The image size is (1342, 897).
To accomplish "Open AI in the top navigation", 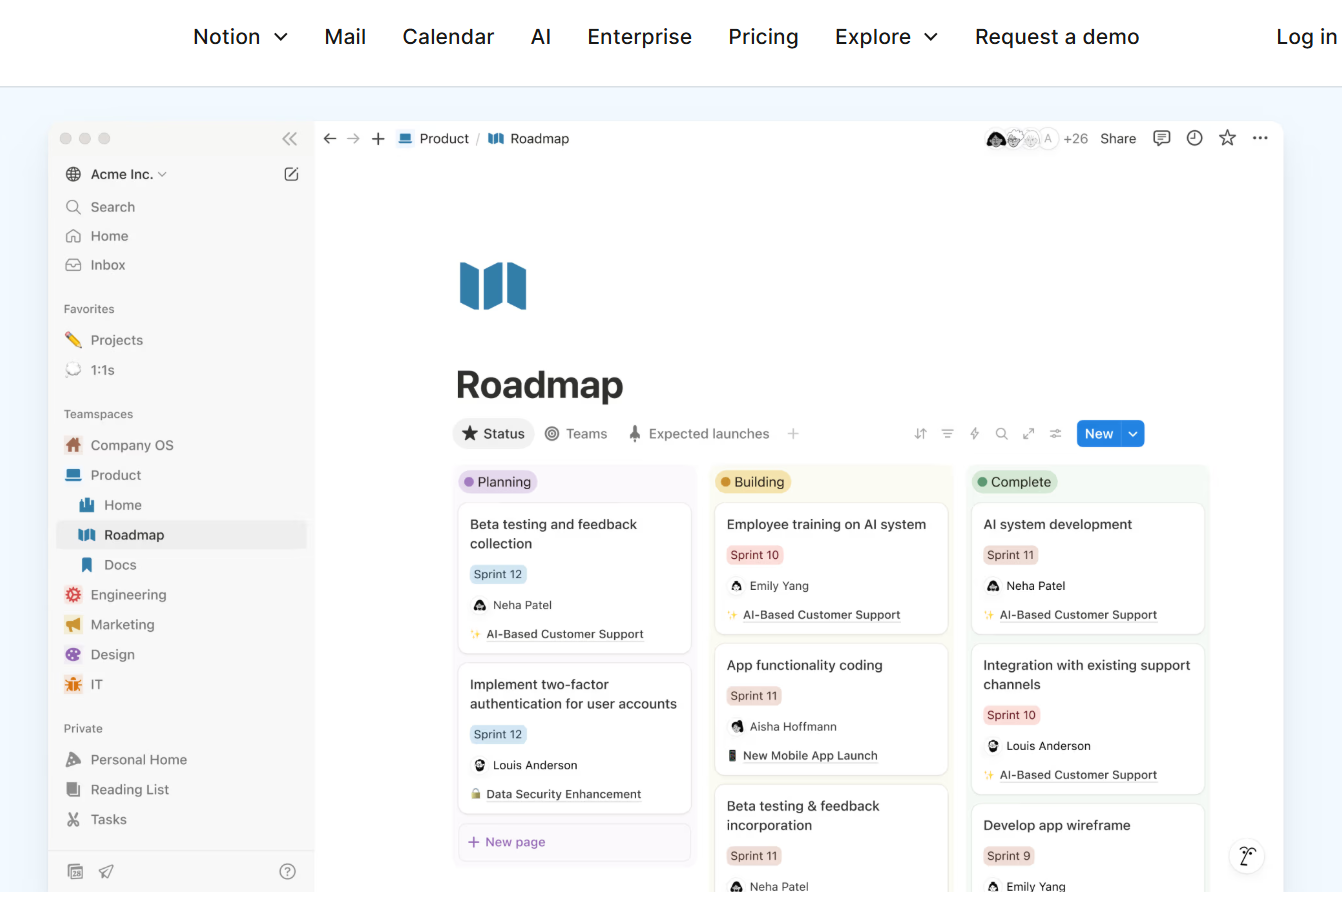I will (541, 37).
